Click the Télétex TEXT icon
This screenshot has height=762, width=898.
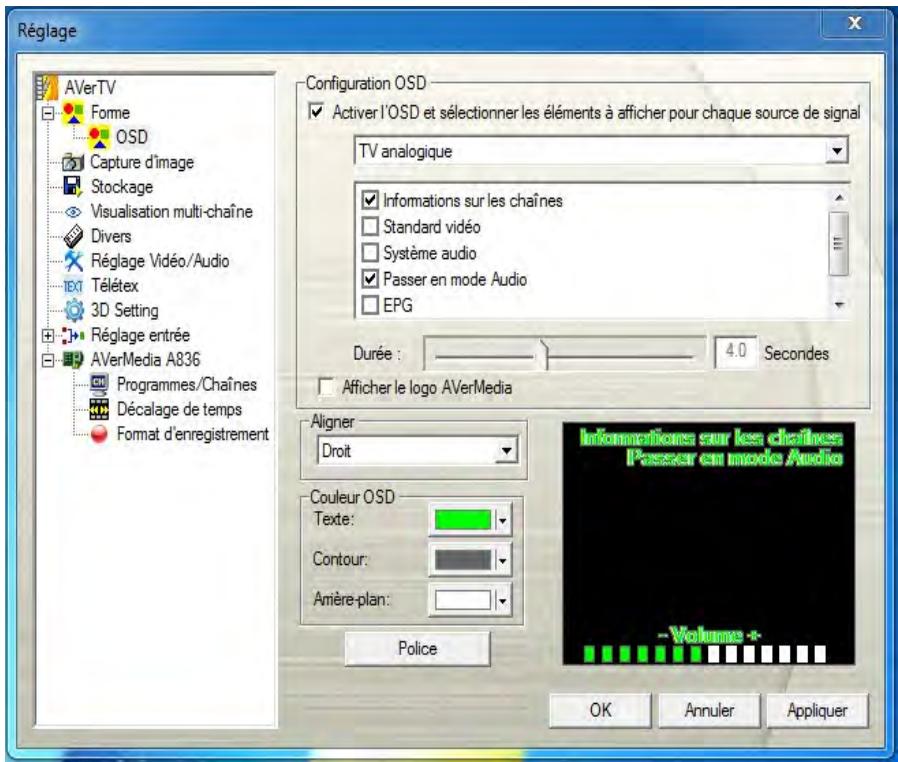(73, 286)
